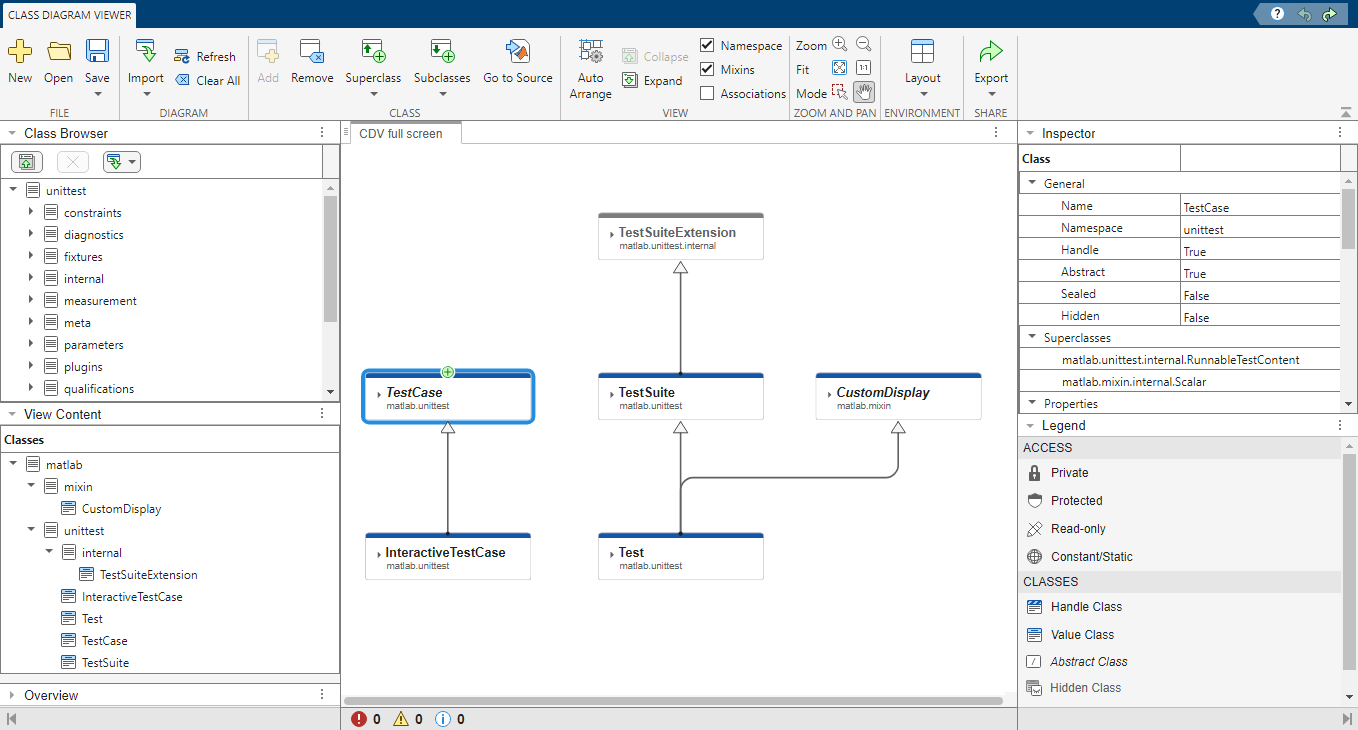Expand TestSuite class box details
This screenshot has width=1358, height=730.
[x=611, y=394]
